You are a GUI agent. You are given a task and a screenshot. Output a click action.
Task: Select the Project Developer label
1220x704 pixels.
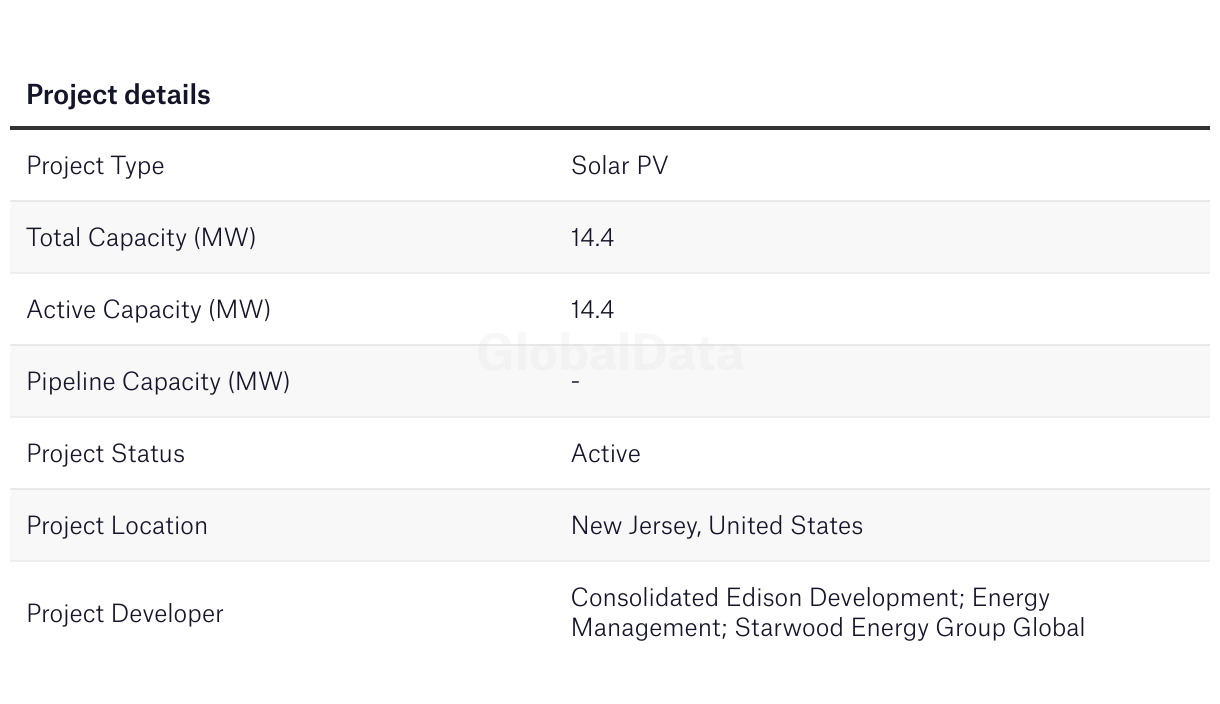point(125,614)
